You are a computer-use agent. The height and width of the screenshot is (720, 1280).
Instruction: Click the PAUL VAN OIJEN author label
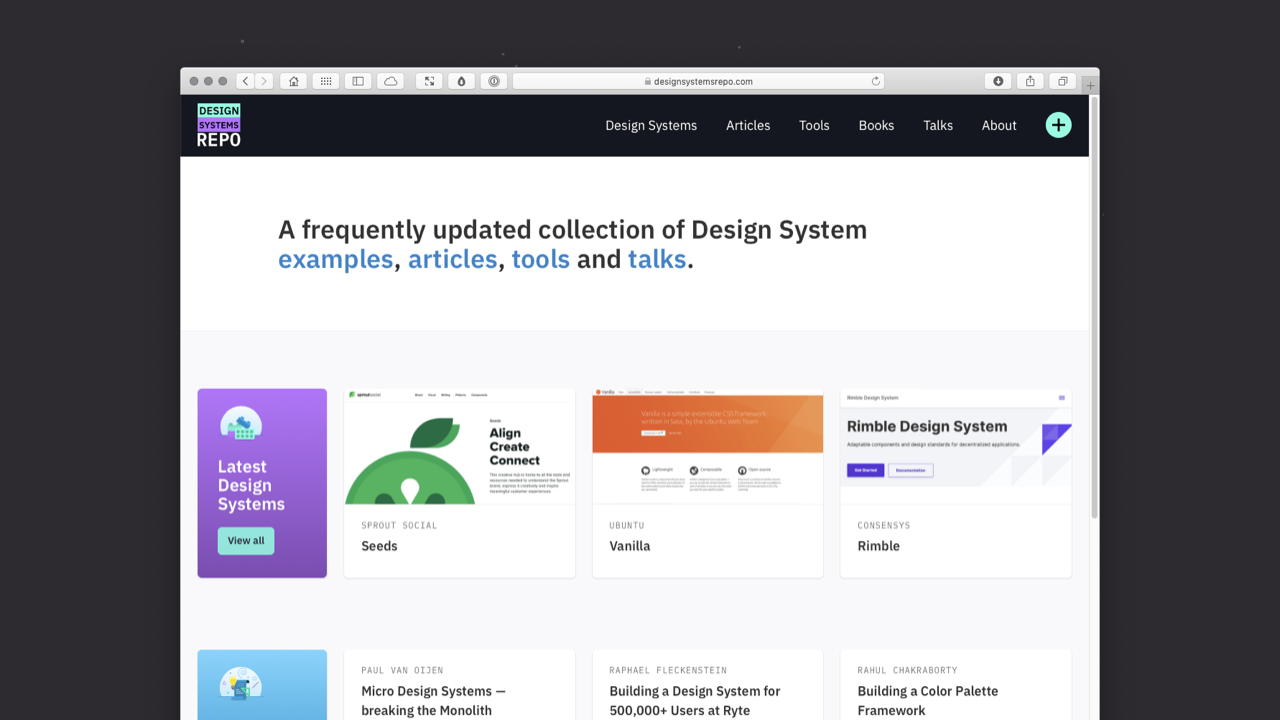pyautogui.click(x=402, y=670)
